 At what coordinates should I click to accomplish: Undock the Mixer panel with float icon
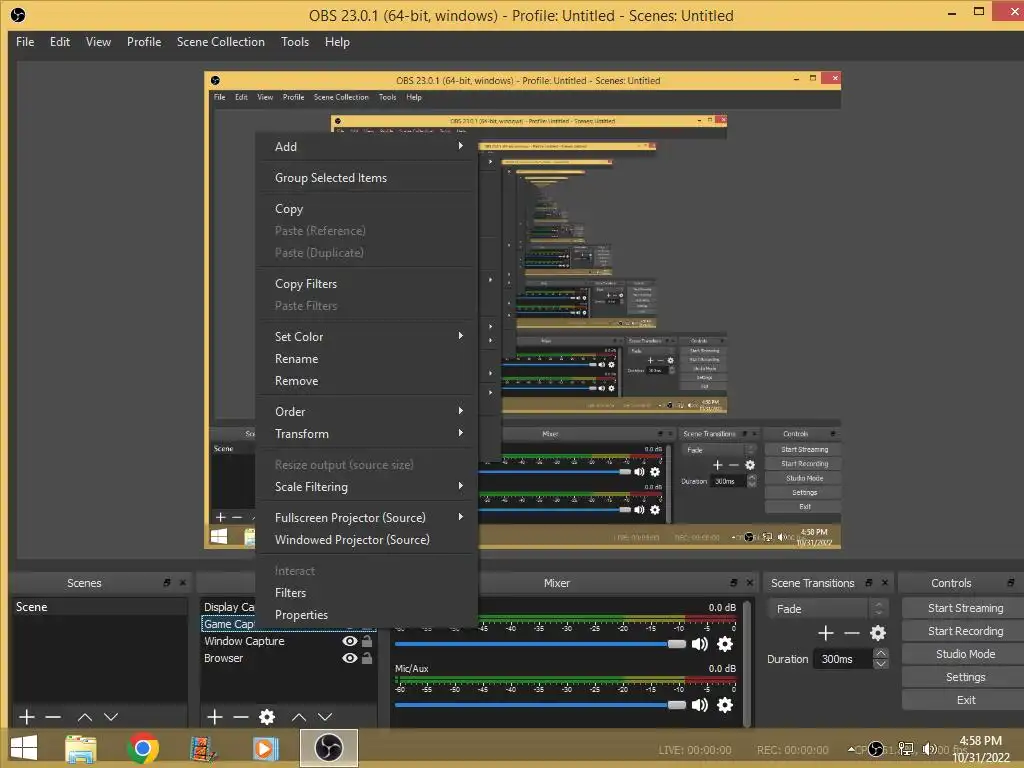[733, 583]
